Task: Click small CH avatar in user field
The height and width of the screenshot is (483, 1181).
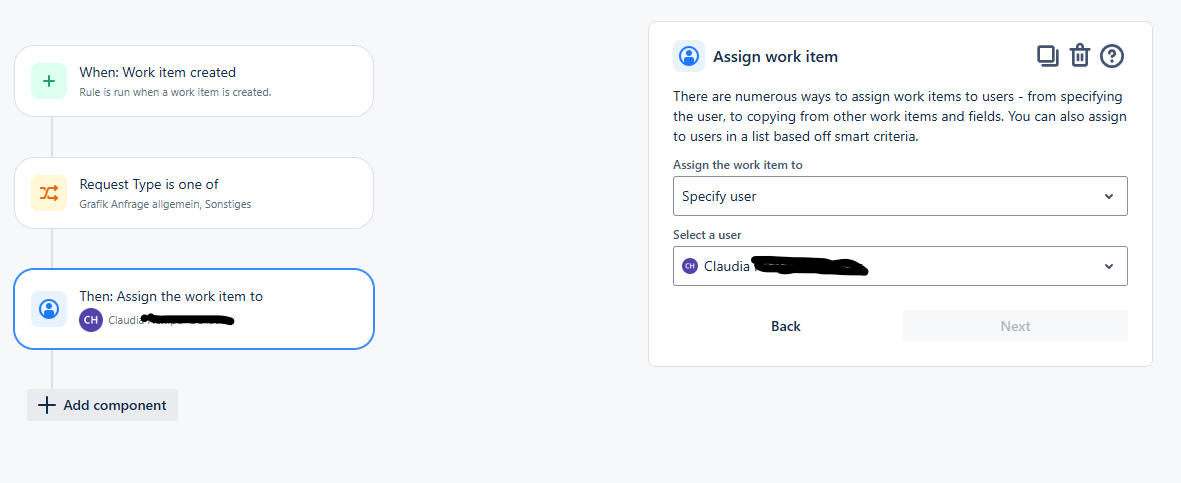Action: click(x=689, y=266)
